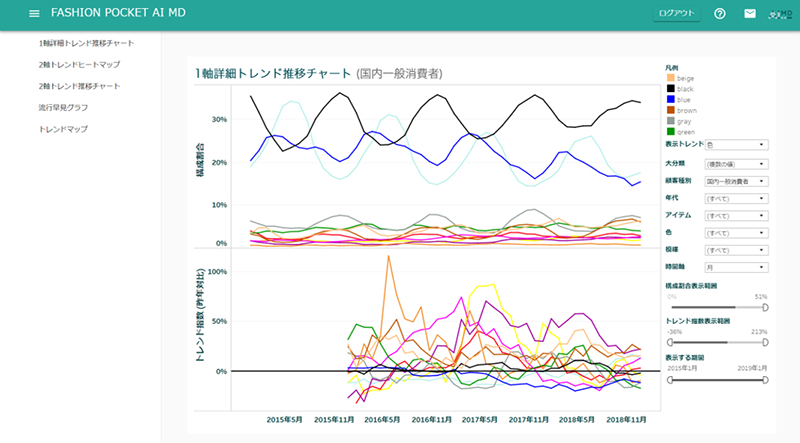Click the トレンド指数表示範囲 slider right handle

pyautogui.click(x=765, y=342)
